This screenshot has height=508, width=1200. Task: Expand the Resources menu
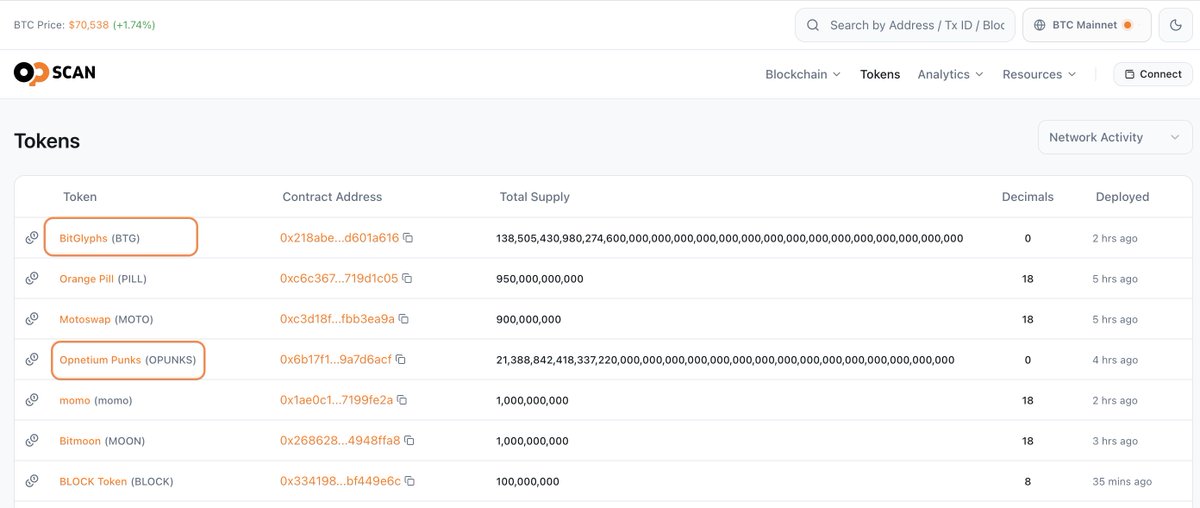[1039, 74]
